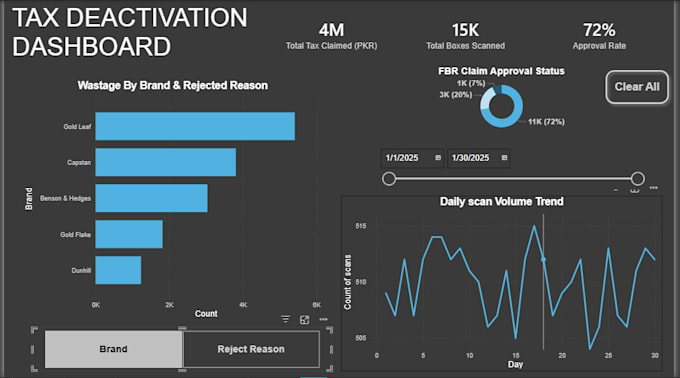Open the end date calendar picker icon
The image size is (680, 378).
tap(504, 158)
